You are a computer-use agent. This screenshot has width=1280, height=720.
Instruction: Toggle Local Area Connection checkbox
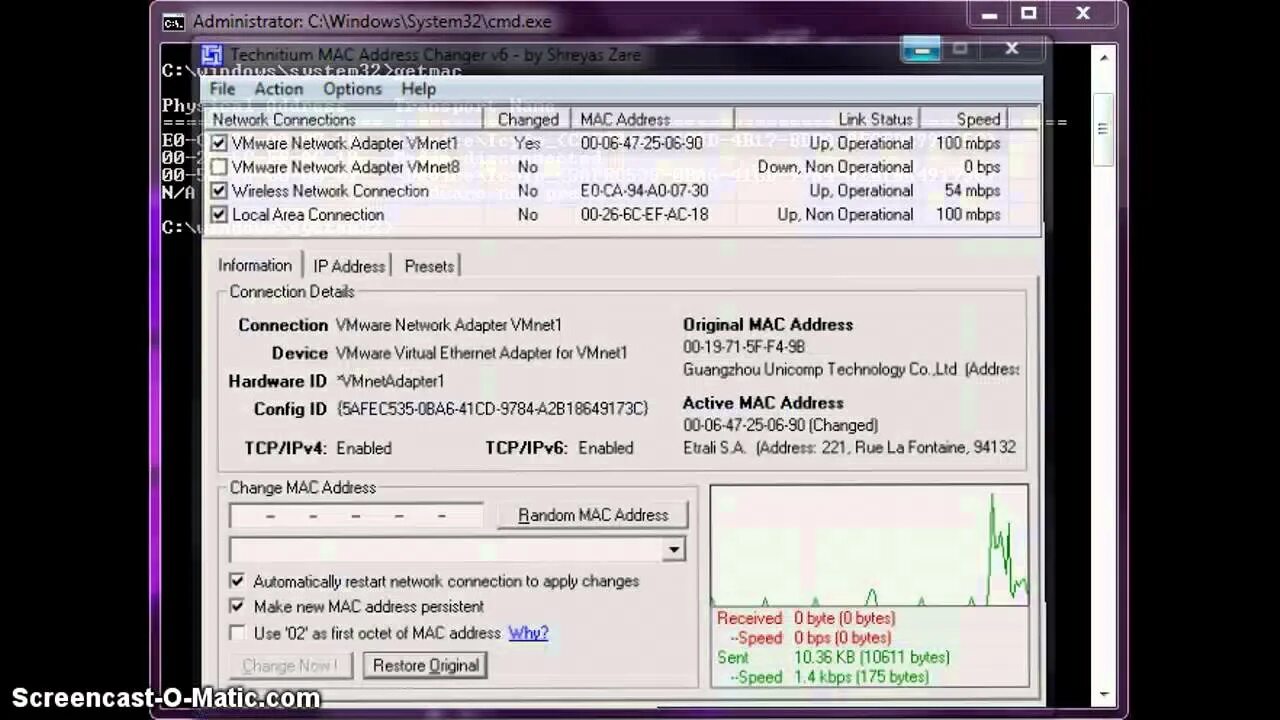(x=219, y=215)
